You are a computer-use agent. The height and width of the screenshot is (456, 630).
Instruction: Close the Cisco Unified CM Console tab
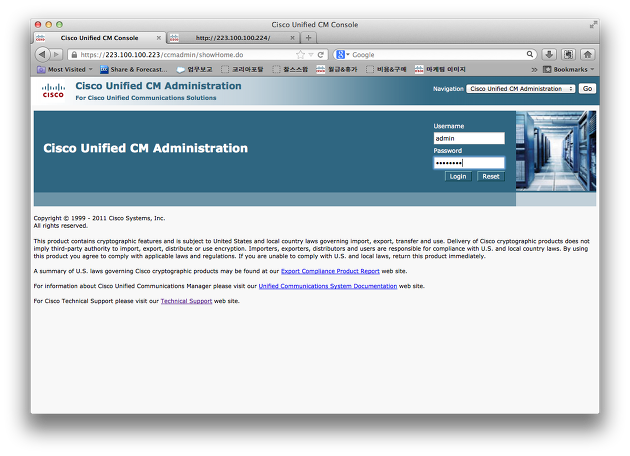click(159, 38)
